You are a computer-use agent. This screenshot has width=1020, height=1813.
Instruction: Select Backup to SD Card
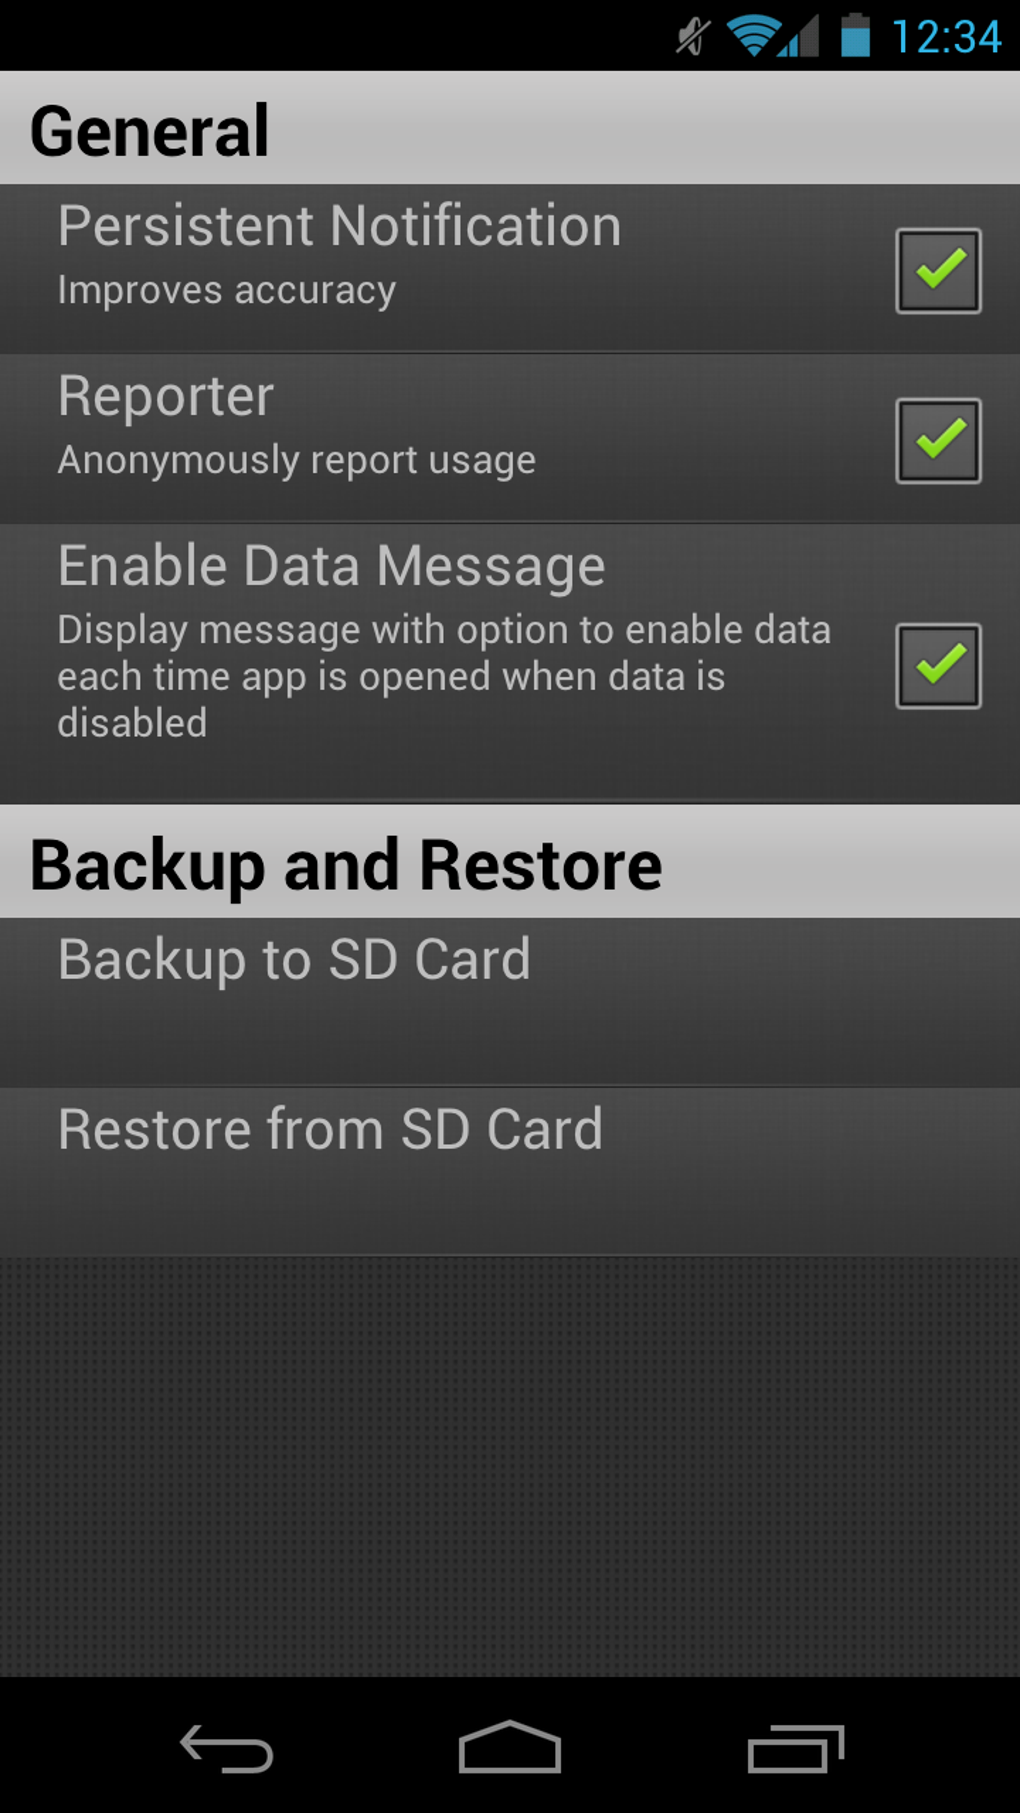click(510, 1002)
